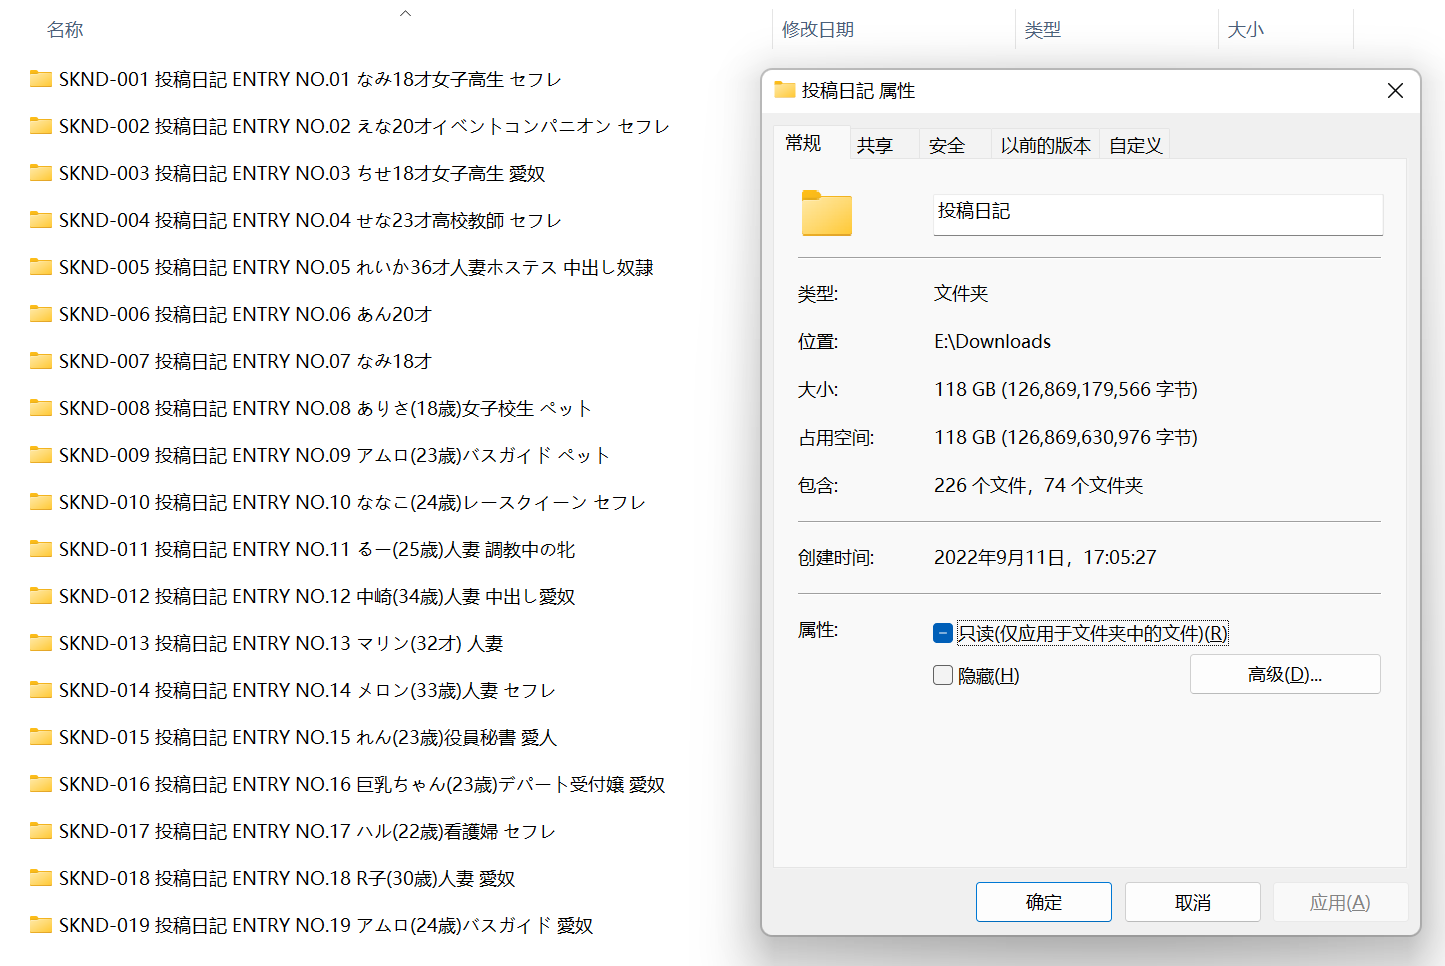Click the large folder icon in properties dialog

pyautogui.click(x=827, y=213)
